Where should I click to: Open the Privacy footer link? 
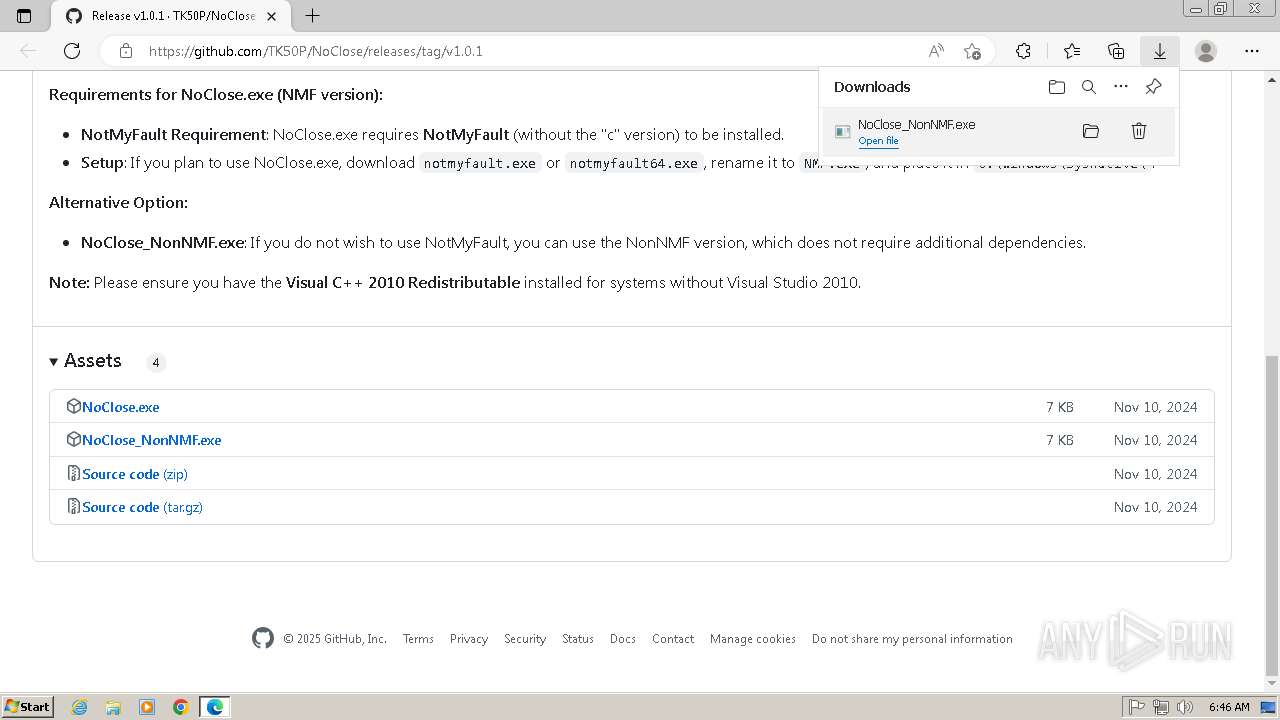point(469,639)
